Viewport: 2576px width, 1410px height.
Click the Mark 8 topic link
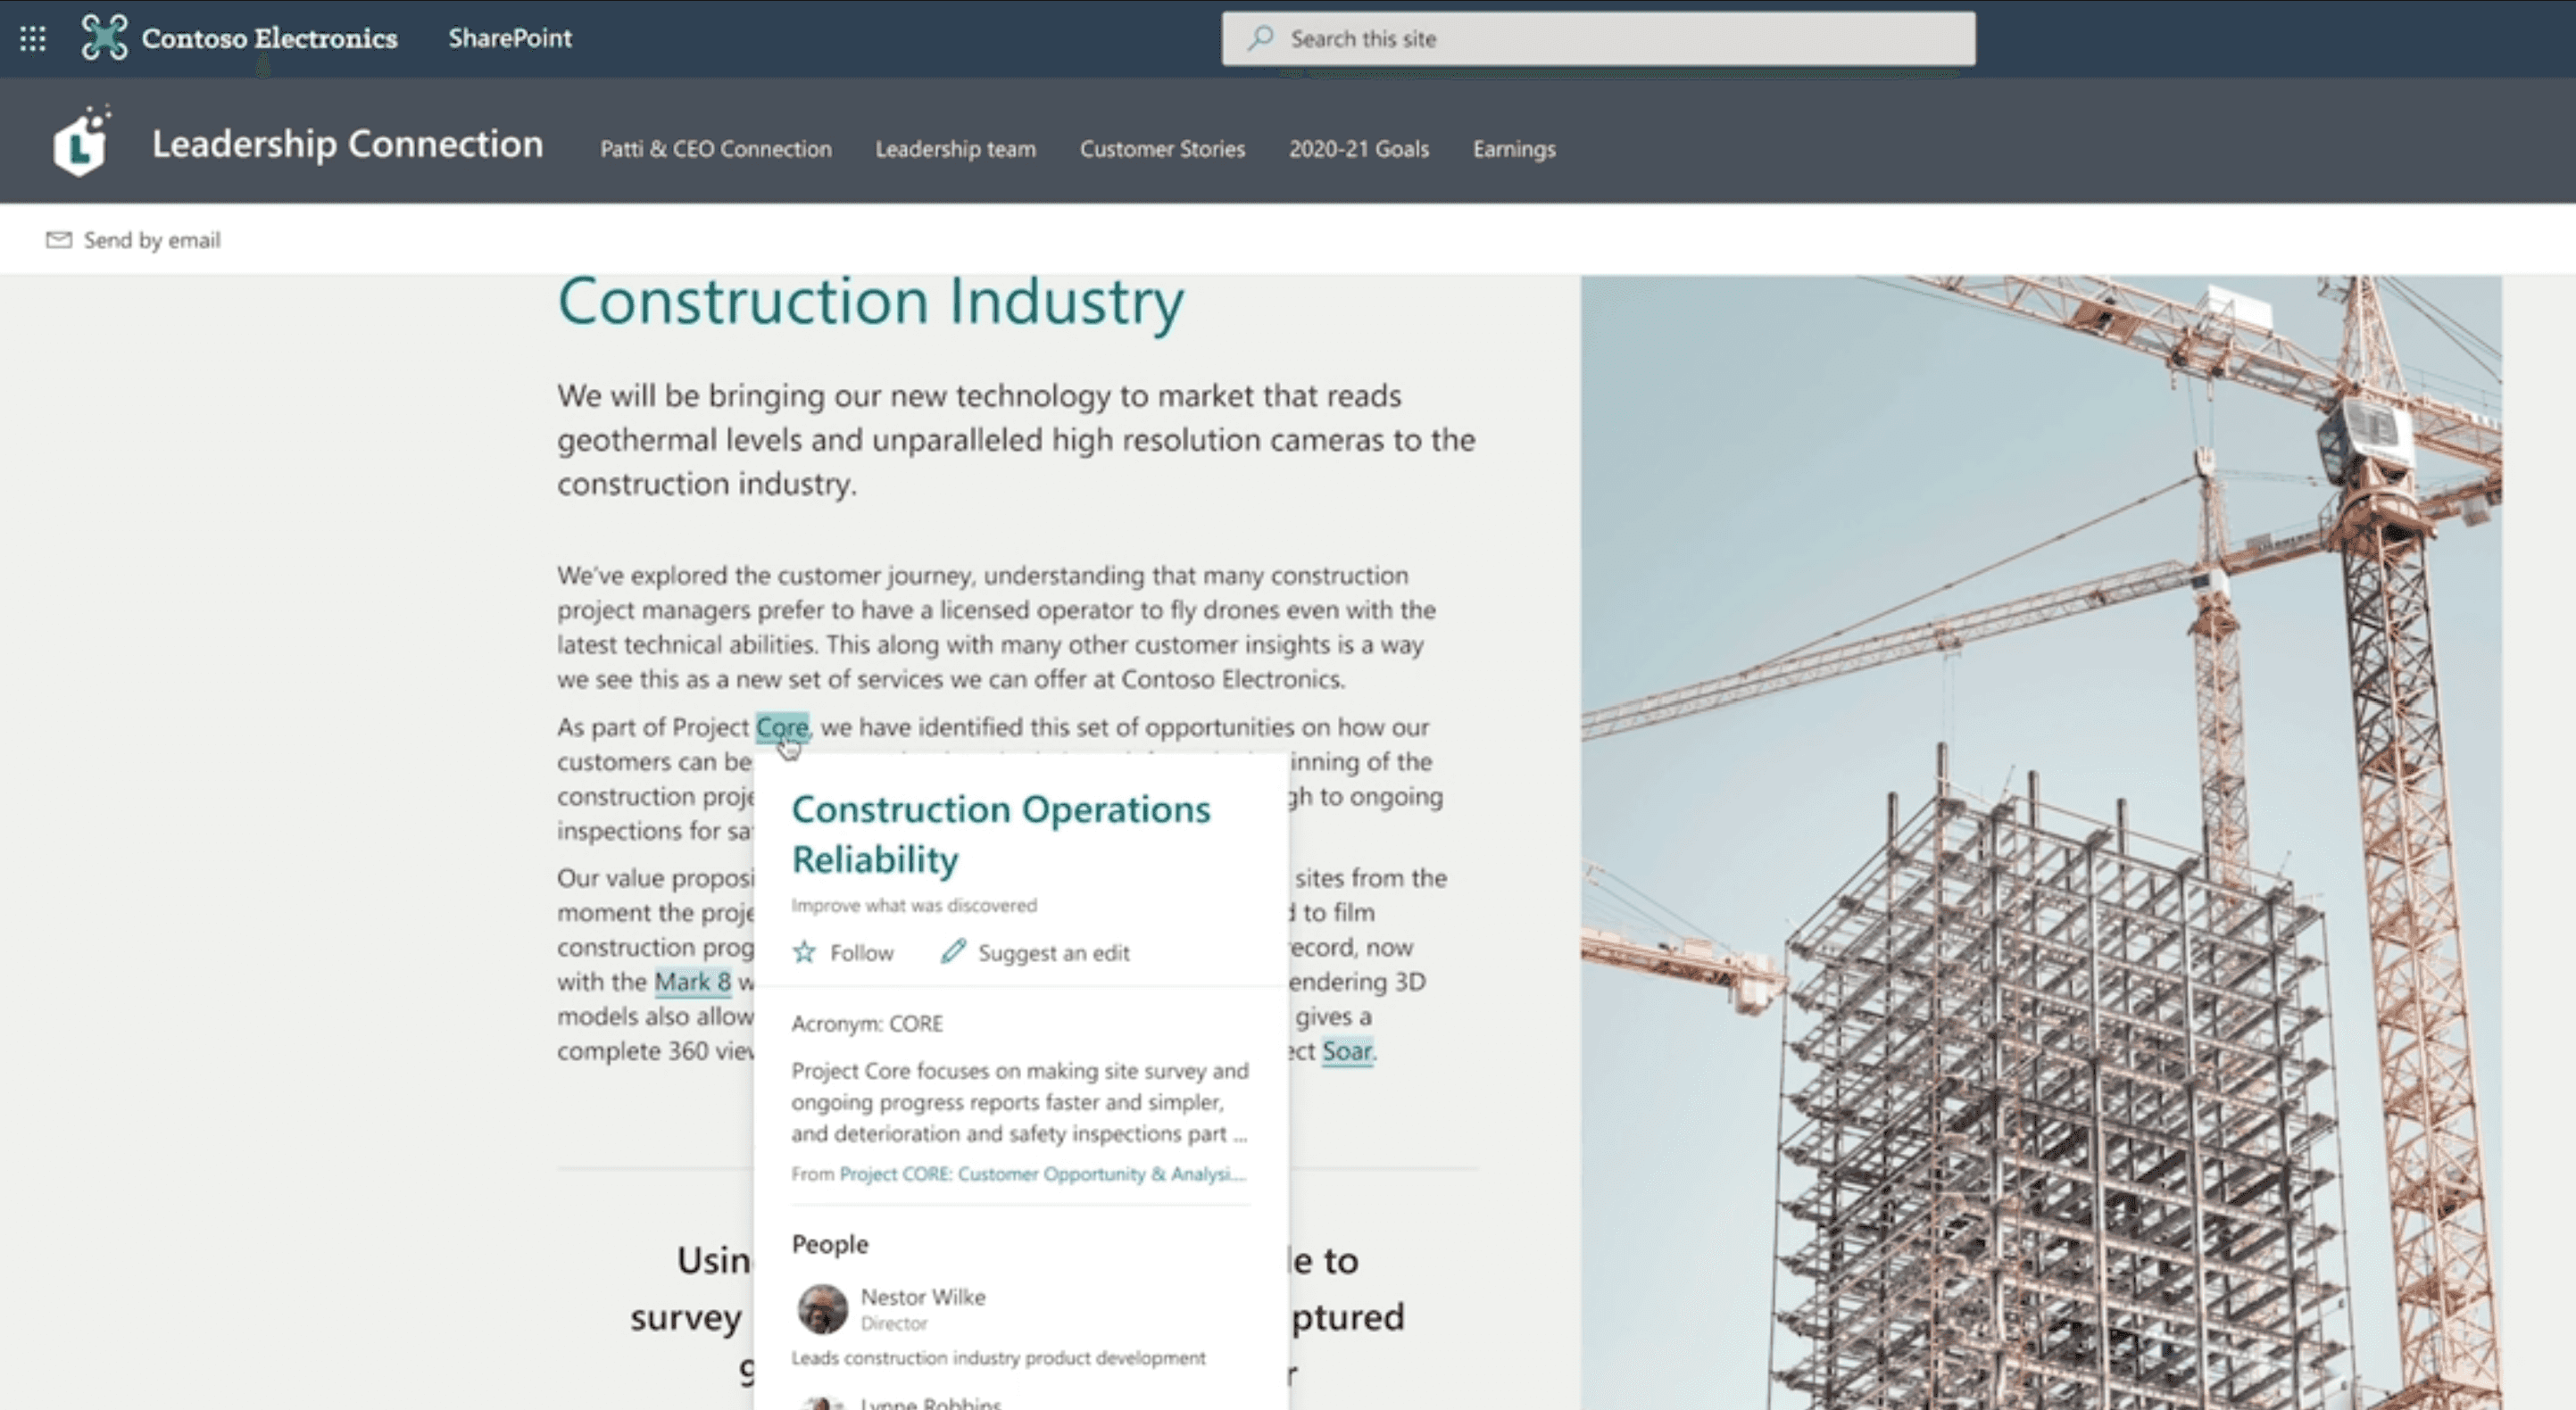coord(692,982)
